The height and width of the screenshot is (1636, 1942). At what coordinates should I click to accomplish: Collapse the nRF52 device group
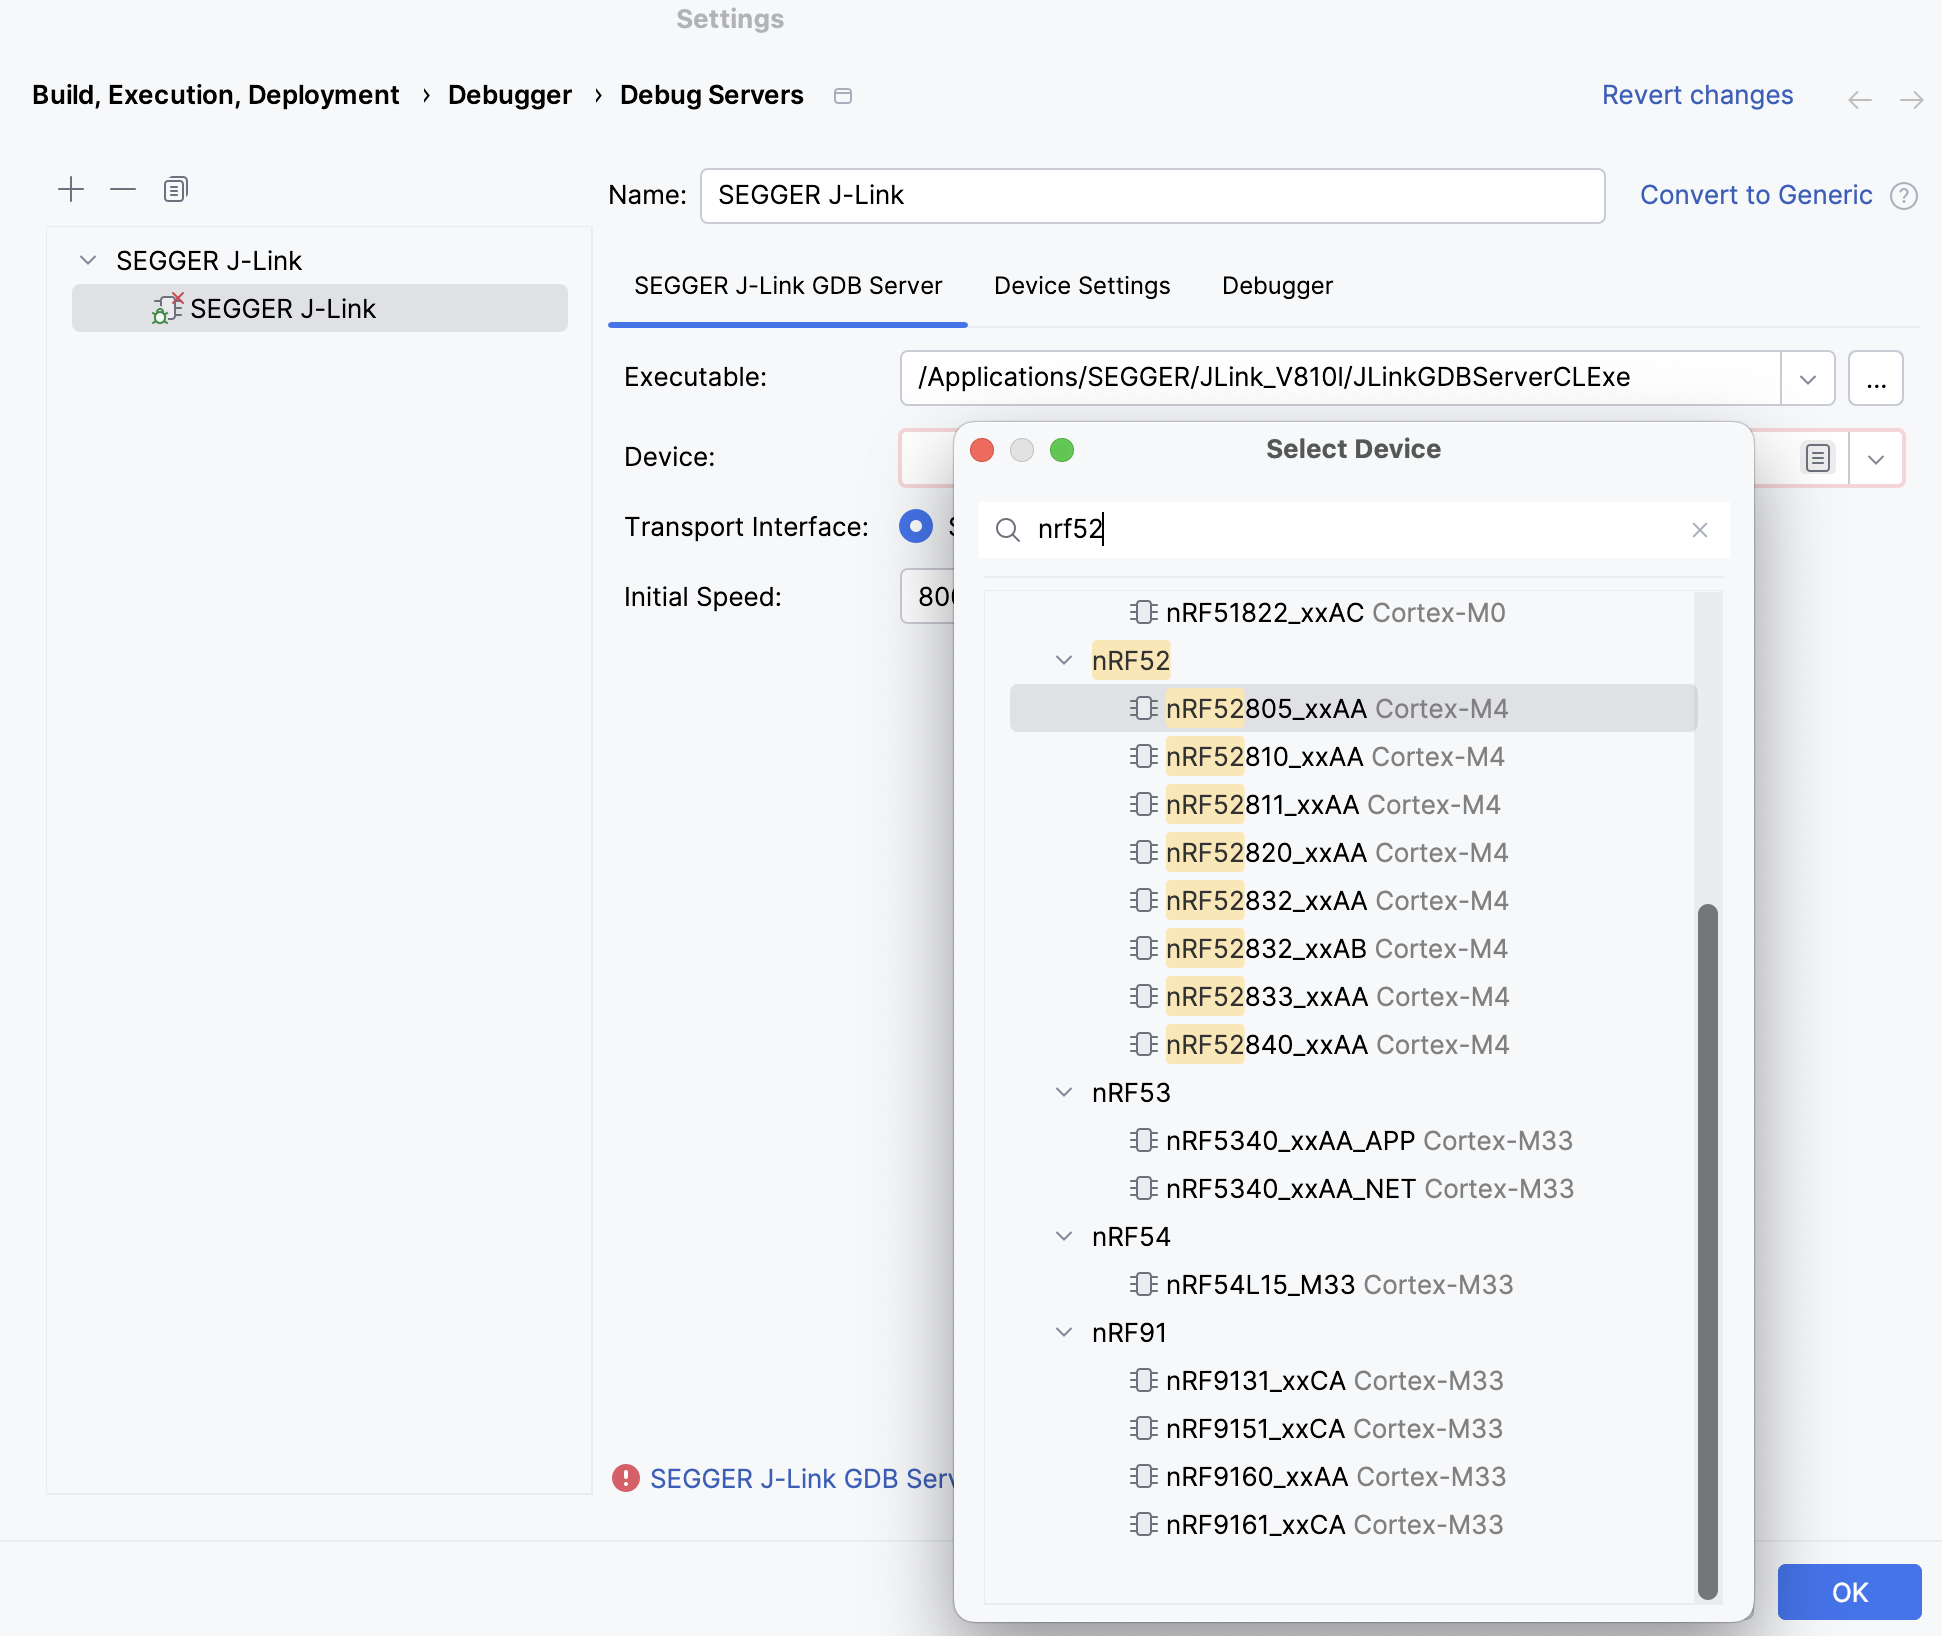pyautogui.click(x=1063, y=659)
